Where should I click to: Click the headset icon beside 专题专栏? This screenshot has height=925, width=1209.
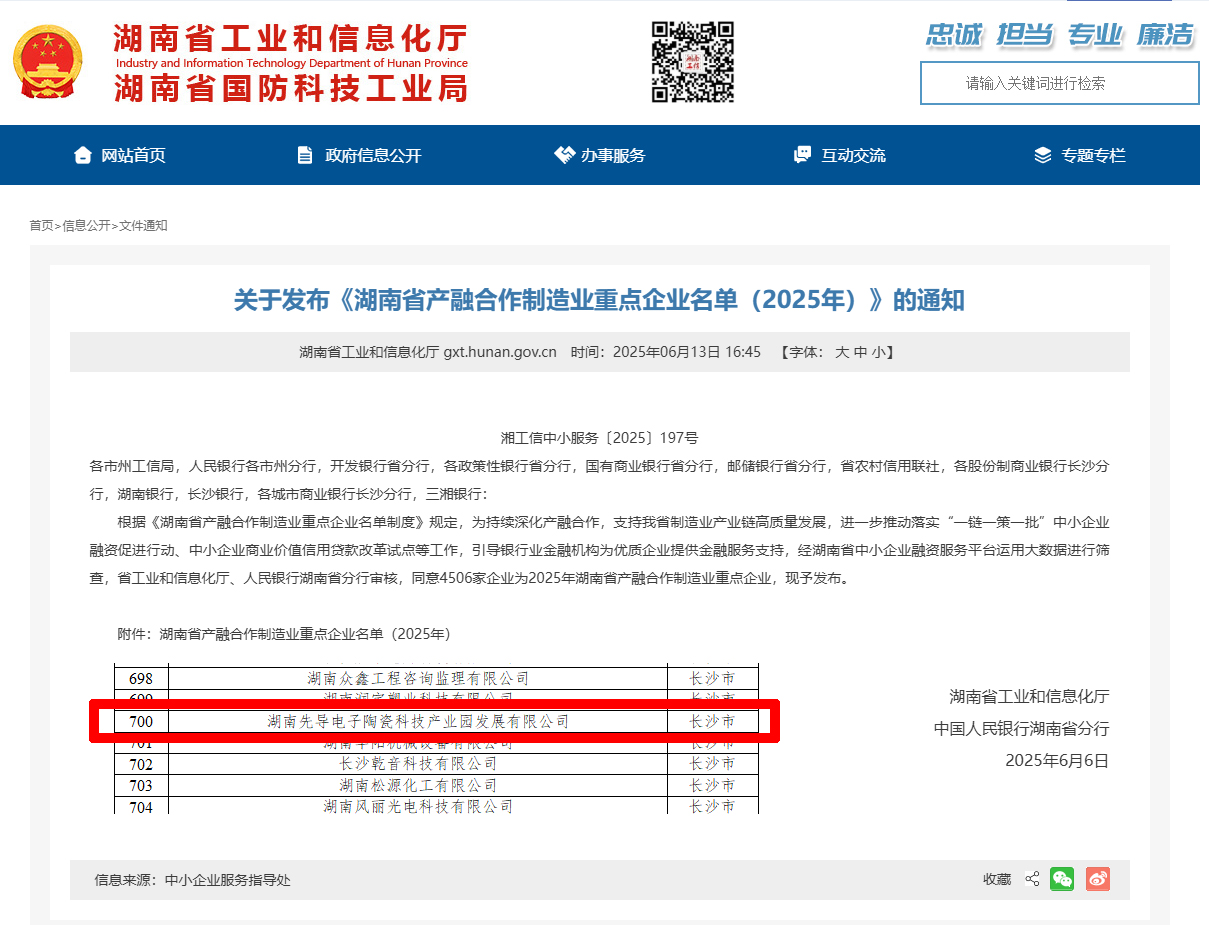1040,155
